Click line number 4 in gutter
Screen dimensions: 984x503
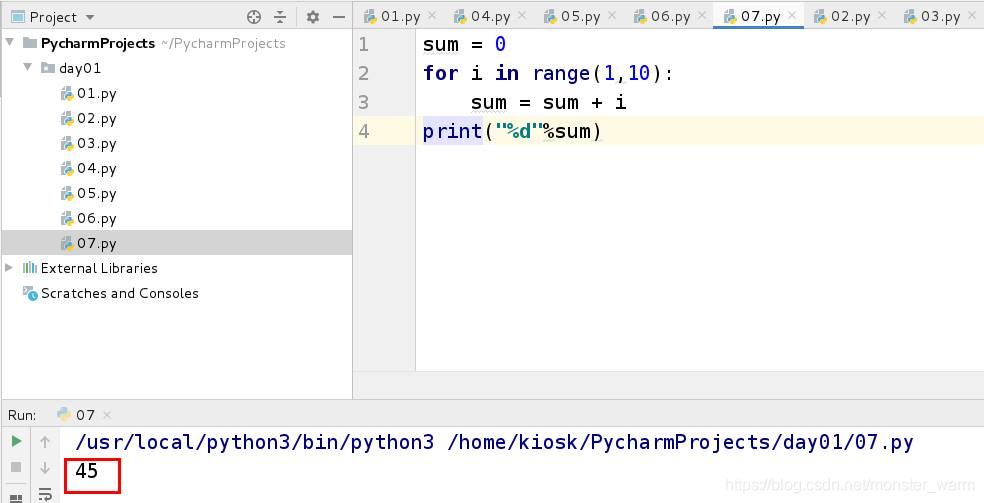tap(363, 132)
